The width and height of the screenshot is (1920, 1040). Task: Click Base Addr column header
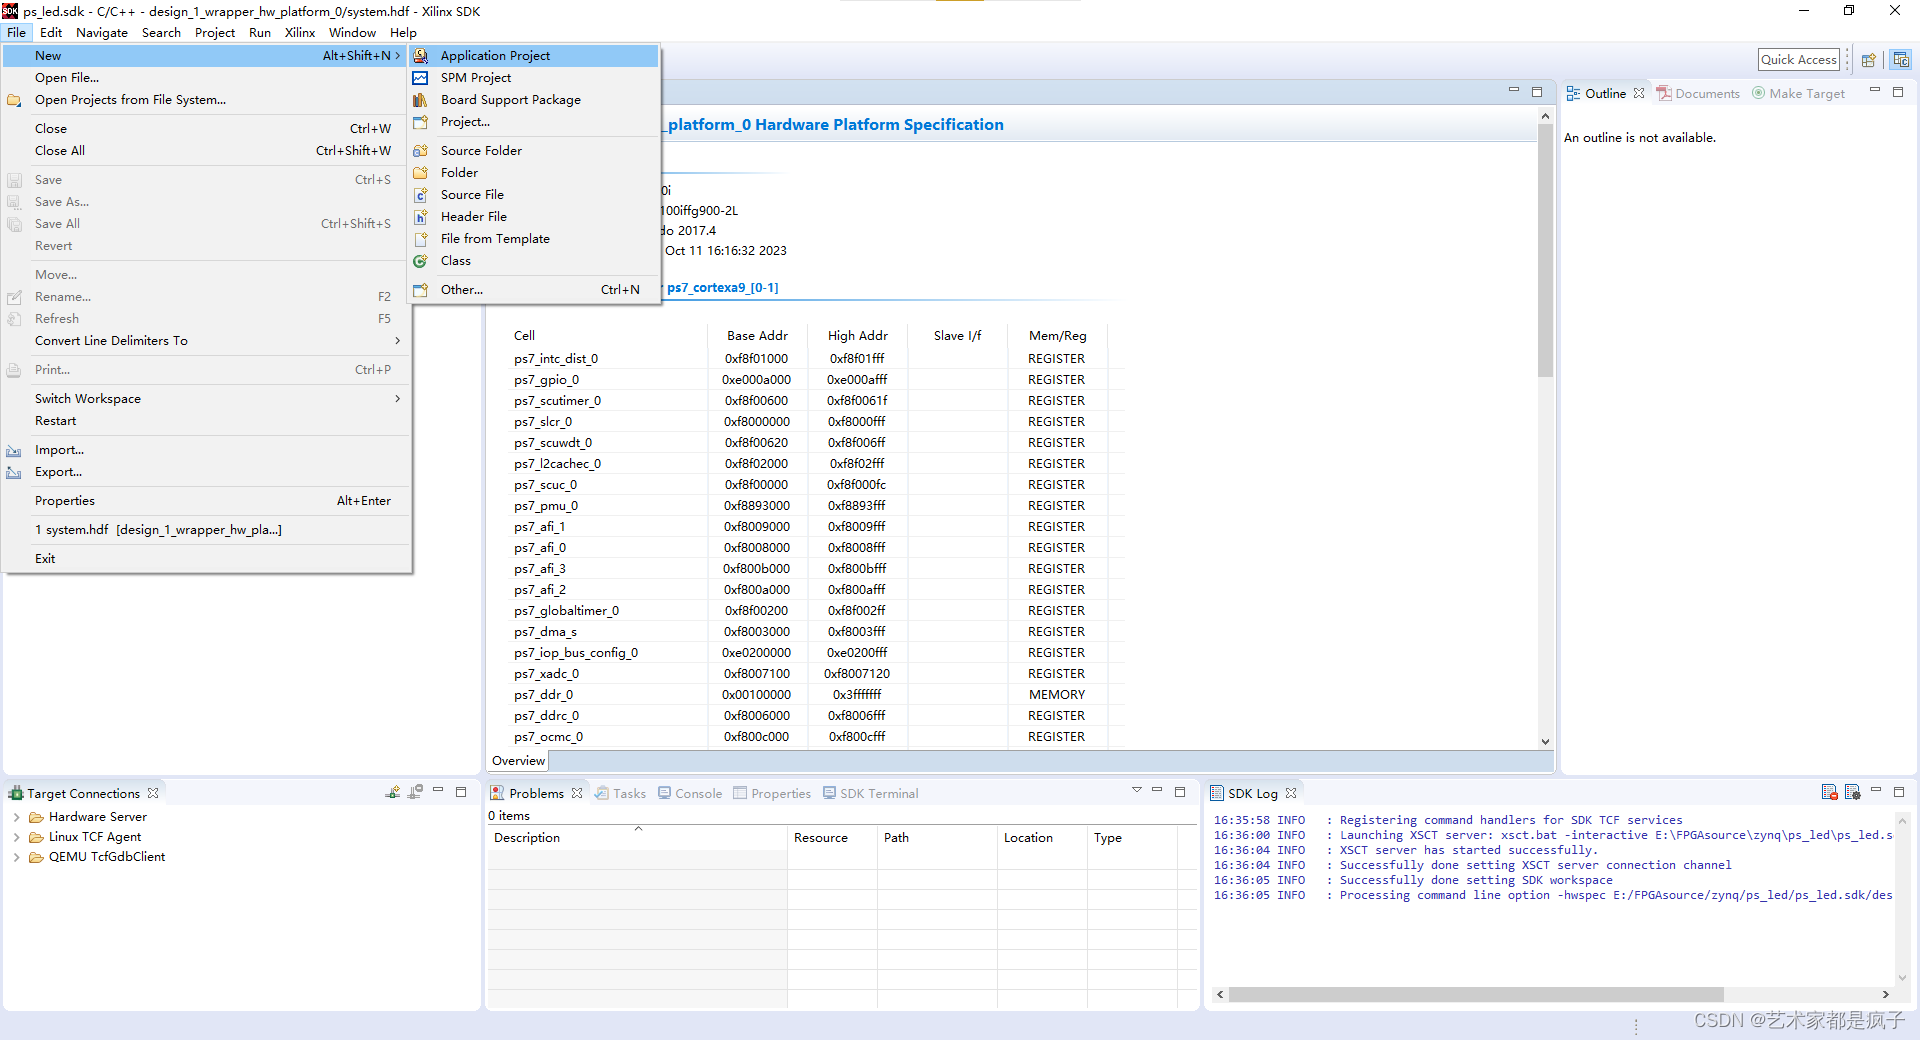757,336
